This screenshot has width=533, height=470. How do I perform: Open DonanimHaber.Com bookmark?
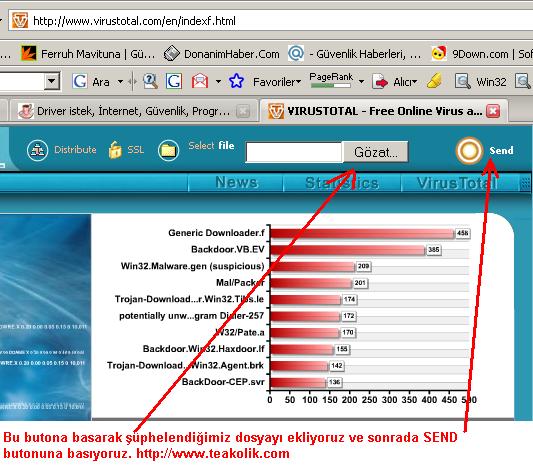click(222, 54)
